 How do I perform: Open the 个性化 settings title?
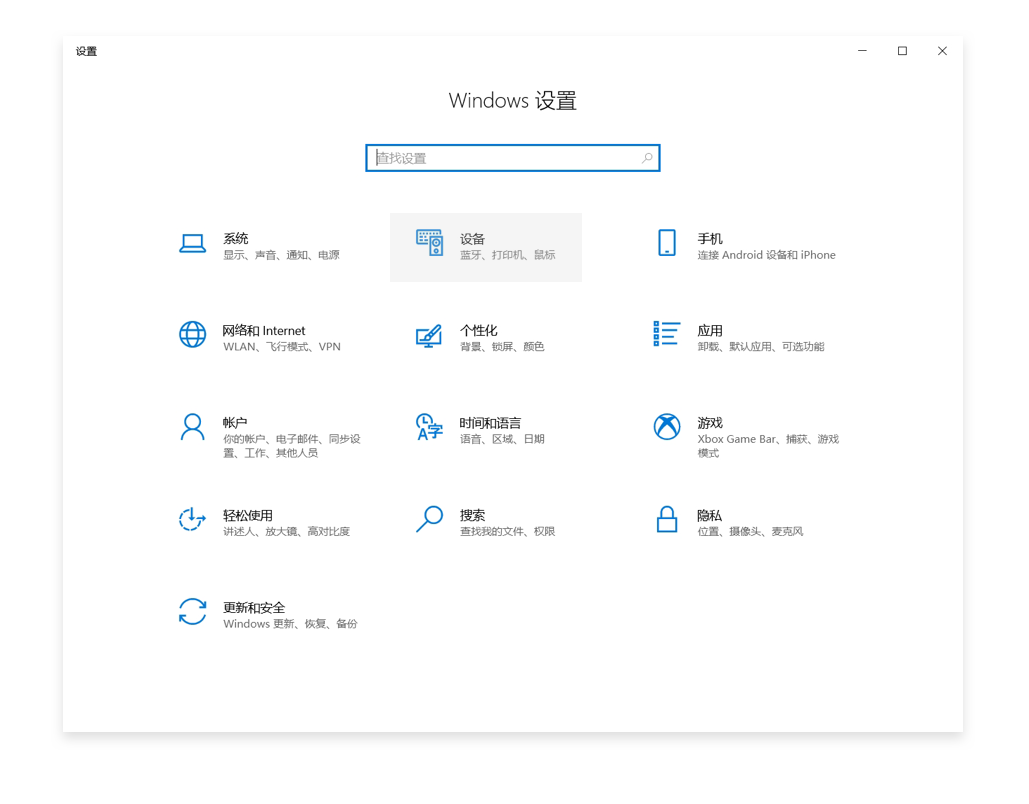478,331
